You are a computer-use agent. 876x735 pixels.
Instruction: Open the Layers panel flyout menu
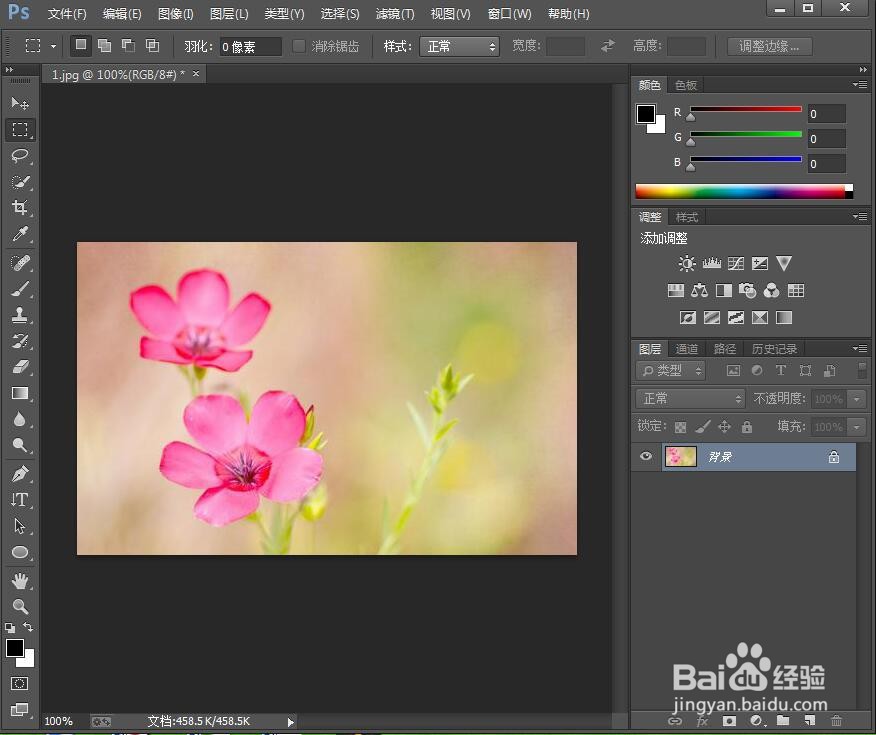pyautogui.click(x=860, y=349)
